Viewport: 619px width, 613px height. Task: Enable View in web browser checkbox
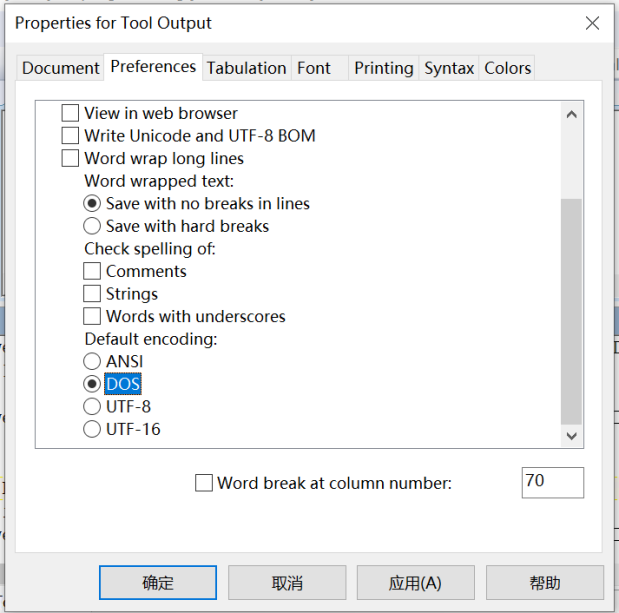point(71,113)
